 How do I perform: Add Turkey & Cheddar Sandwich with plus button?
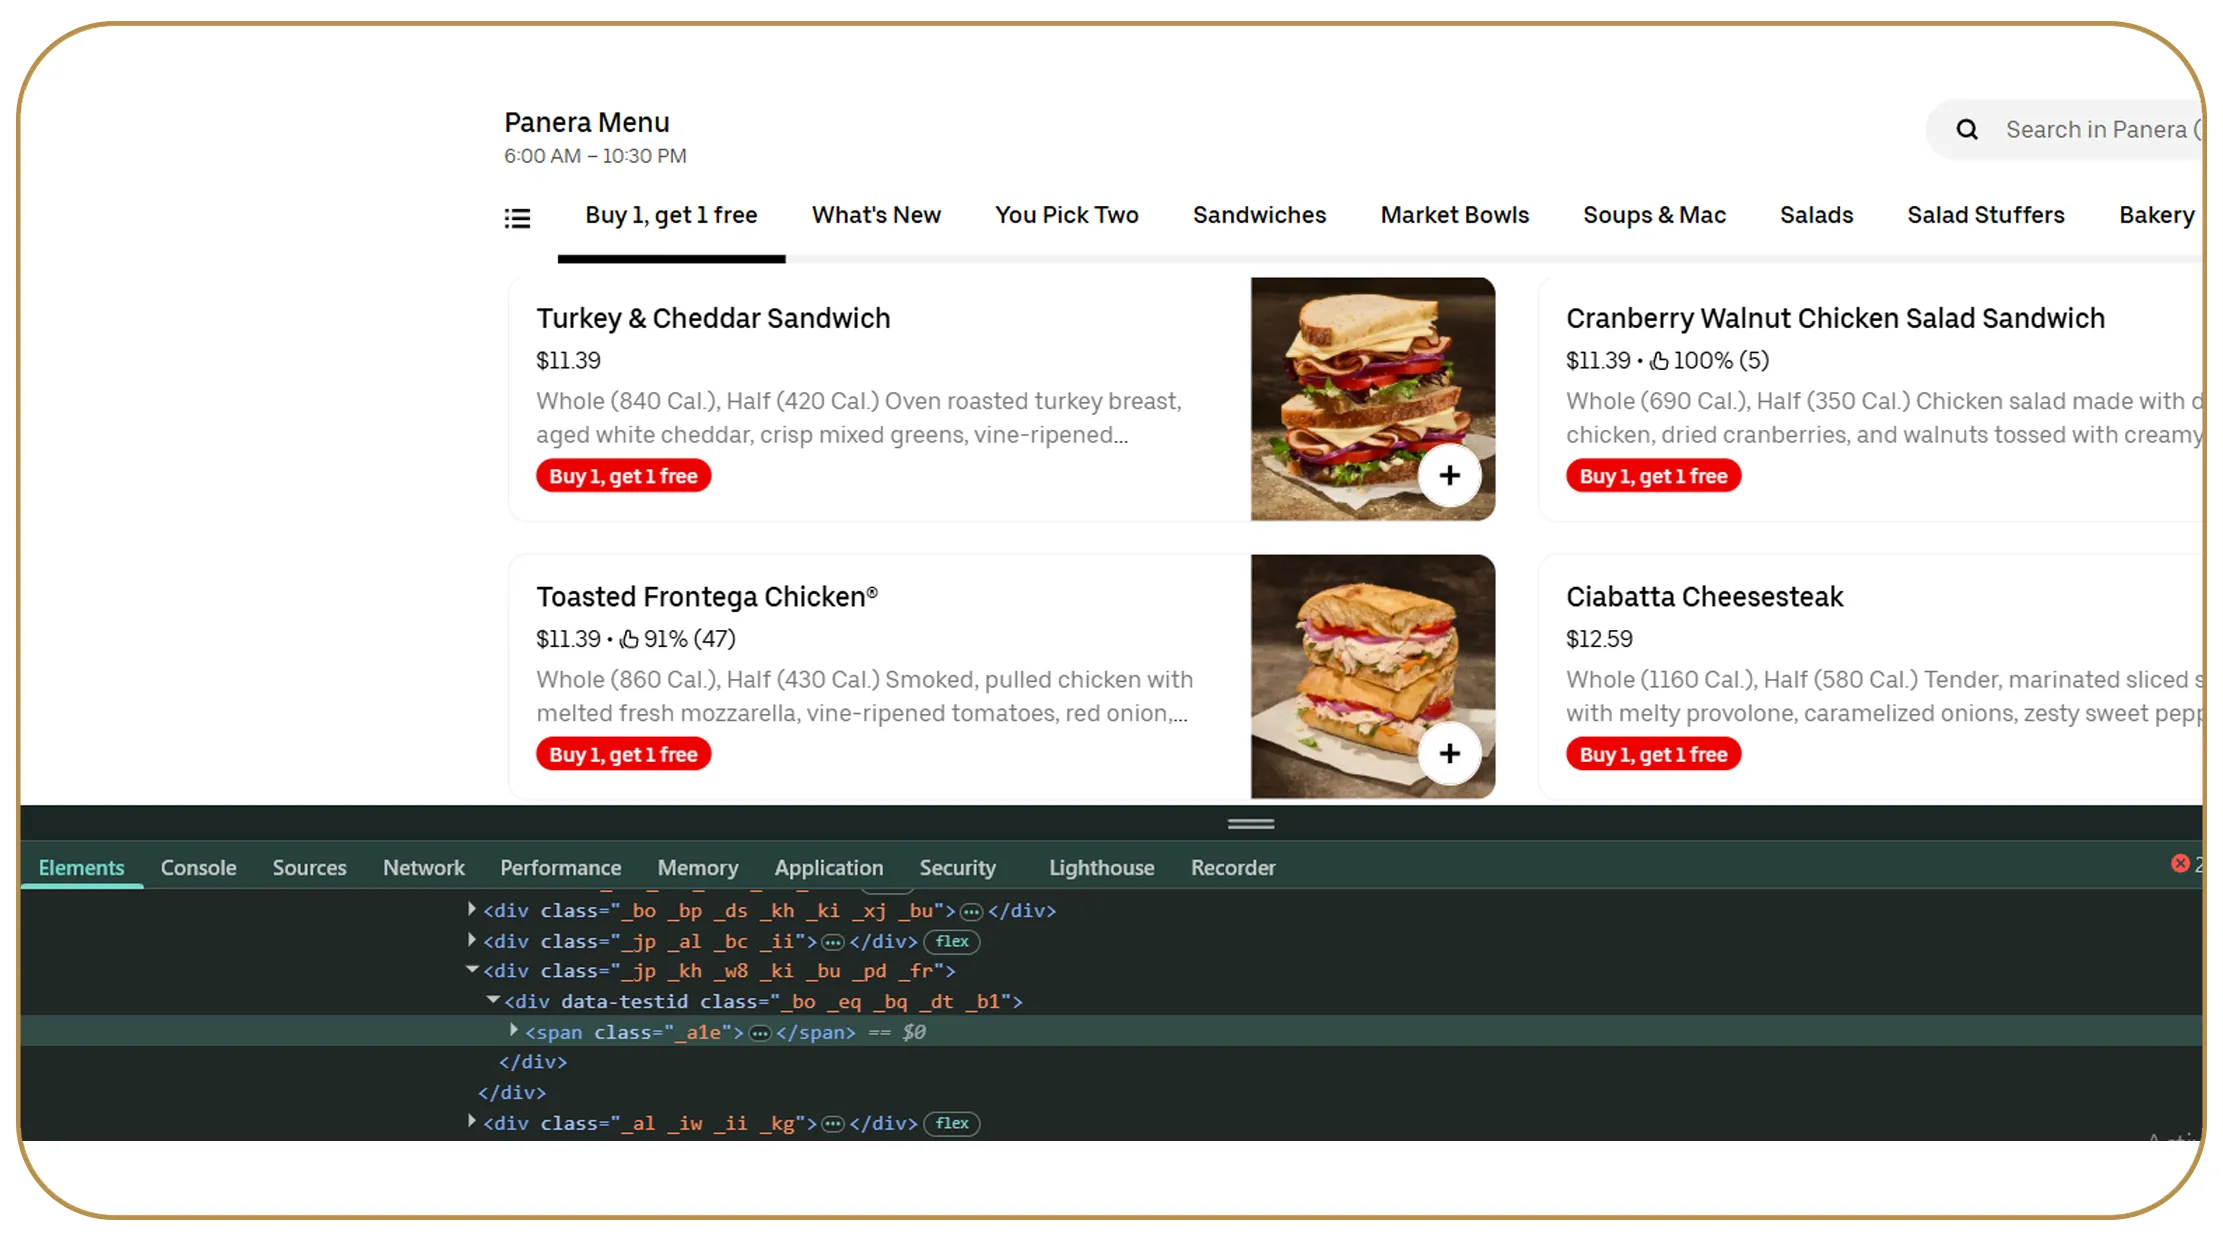point(1449,475)
